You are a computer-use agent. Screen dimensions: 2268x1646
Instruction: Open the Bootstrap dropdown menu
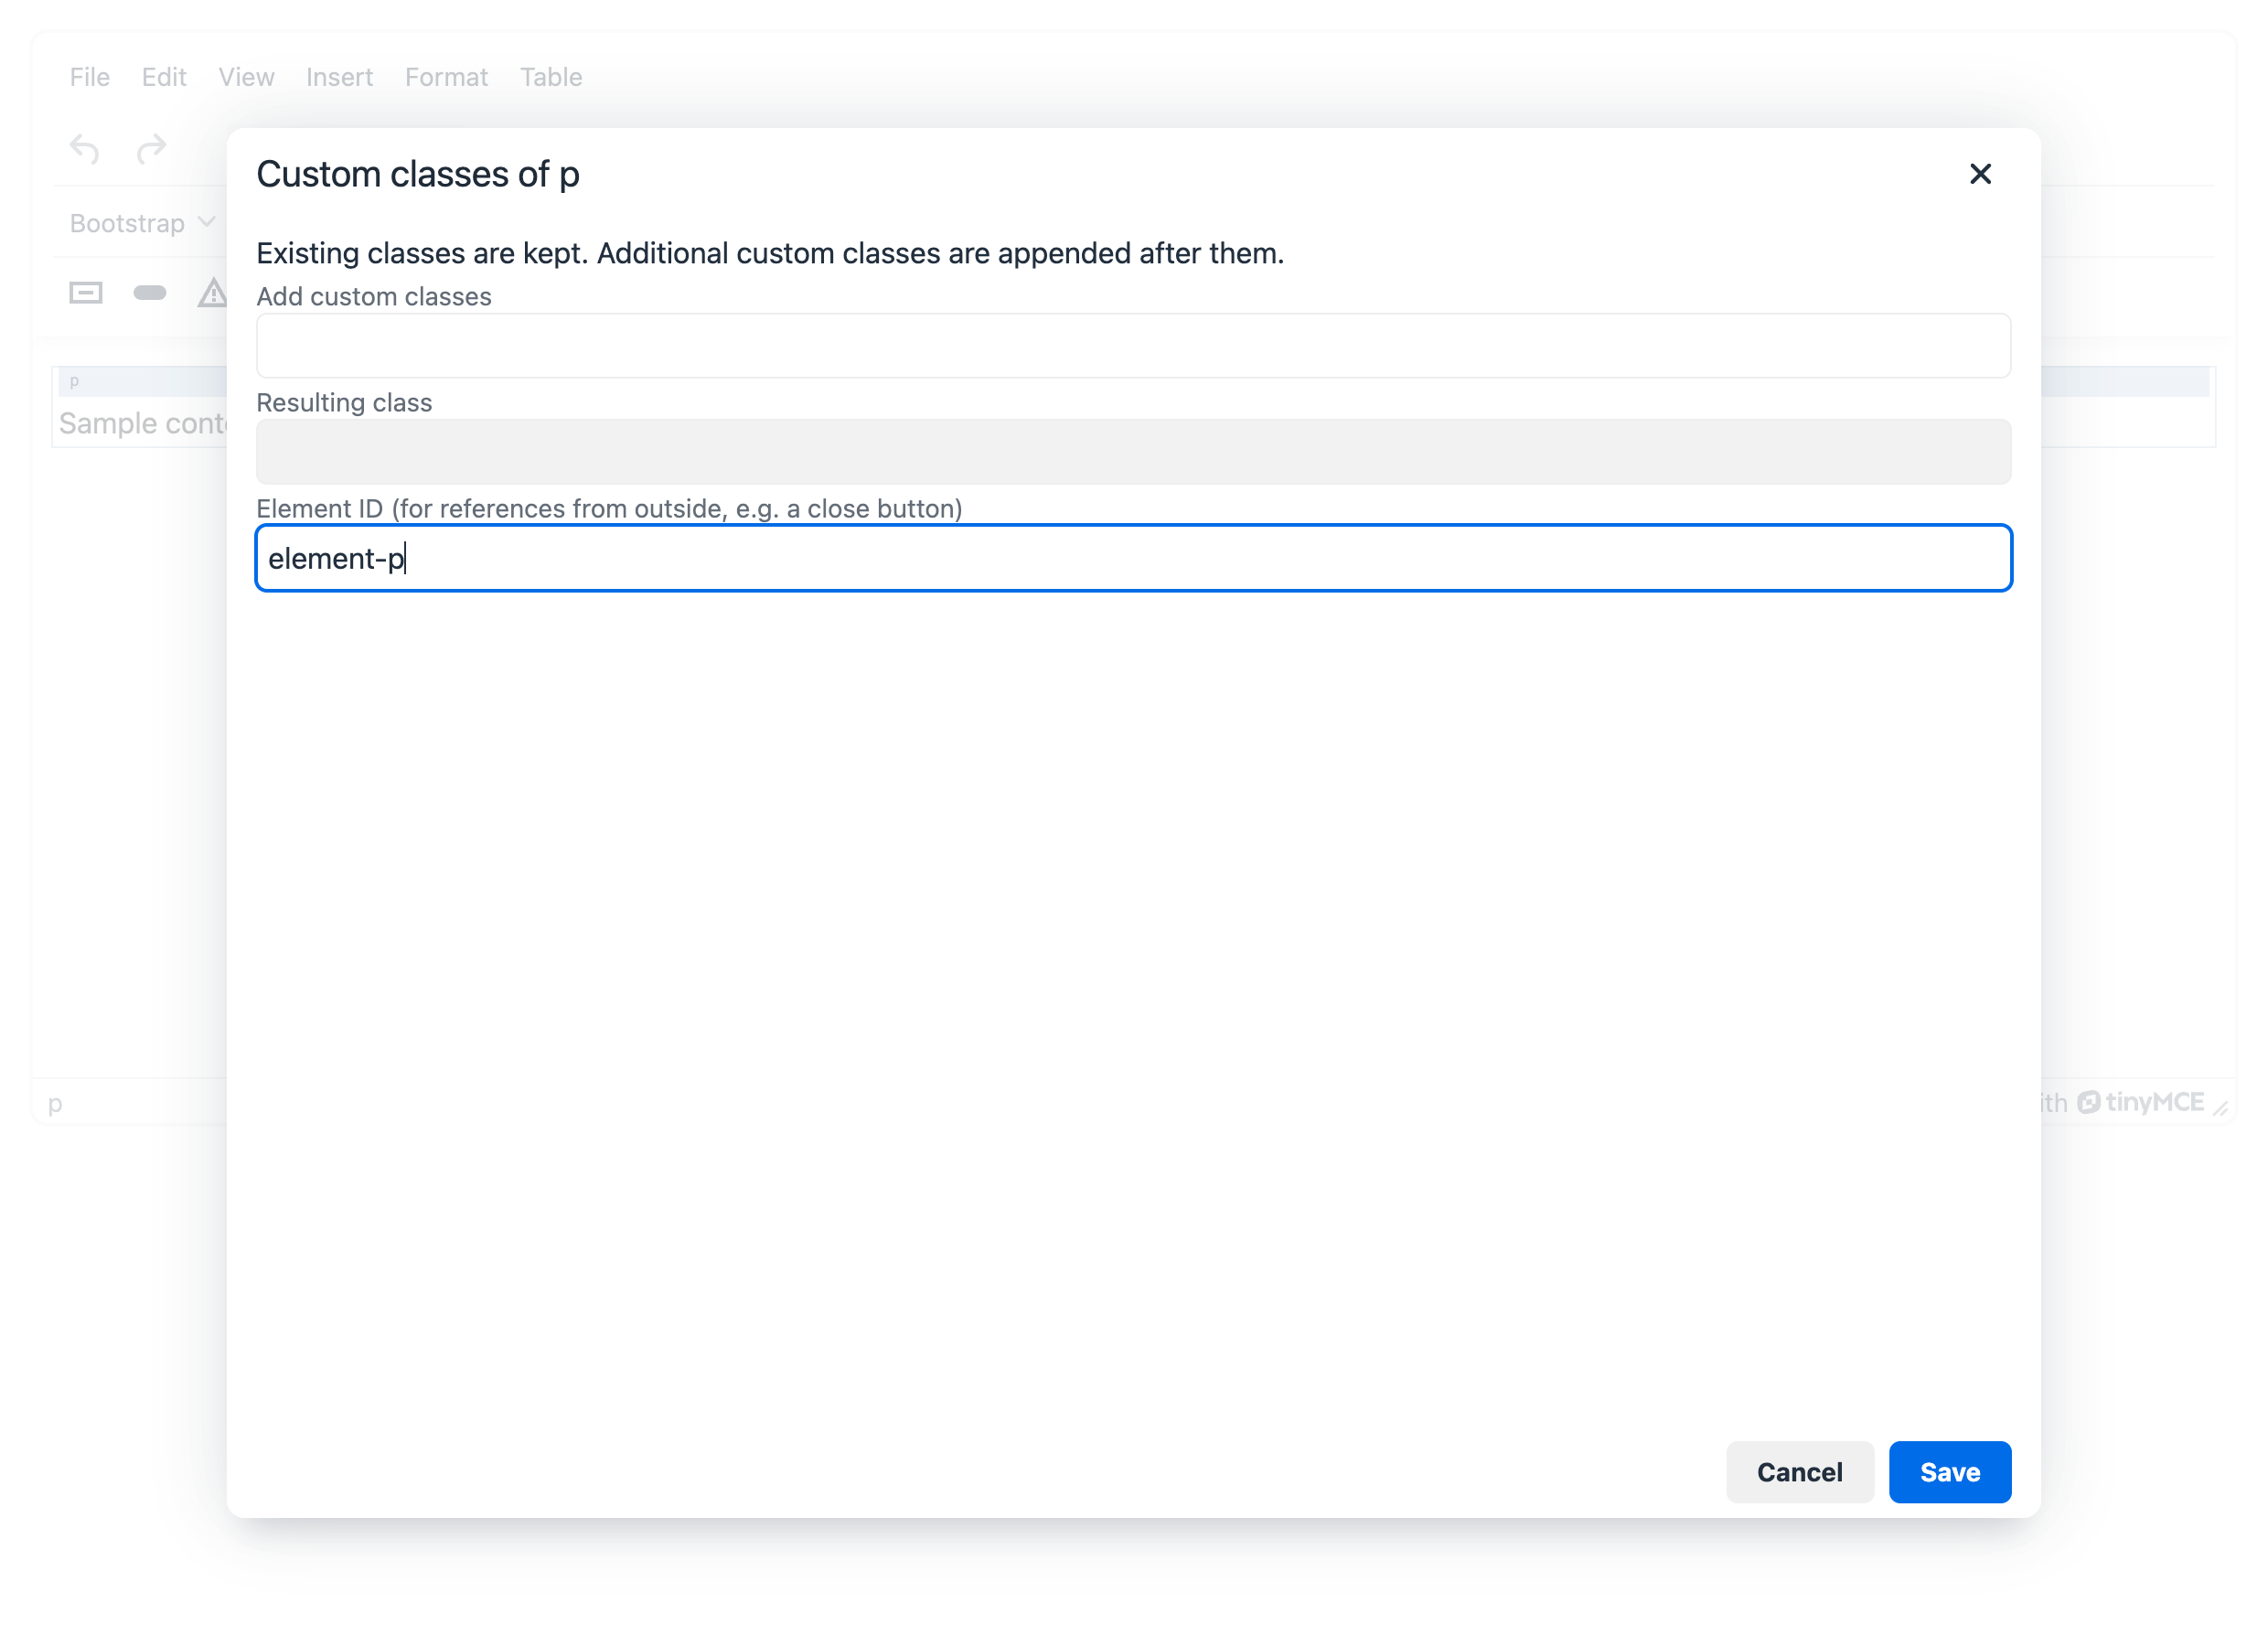tap(143, 222)
